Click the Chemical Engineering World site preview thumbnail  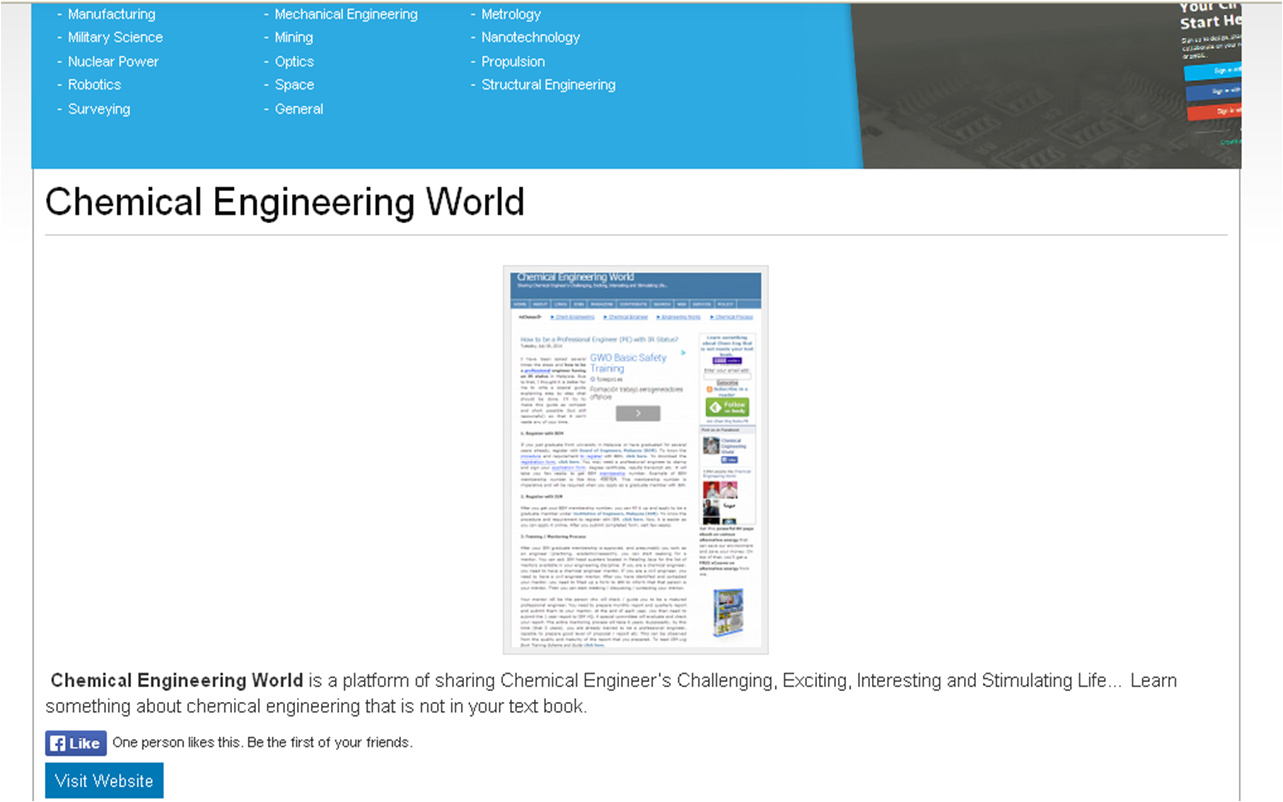coord(635,459)
